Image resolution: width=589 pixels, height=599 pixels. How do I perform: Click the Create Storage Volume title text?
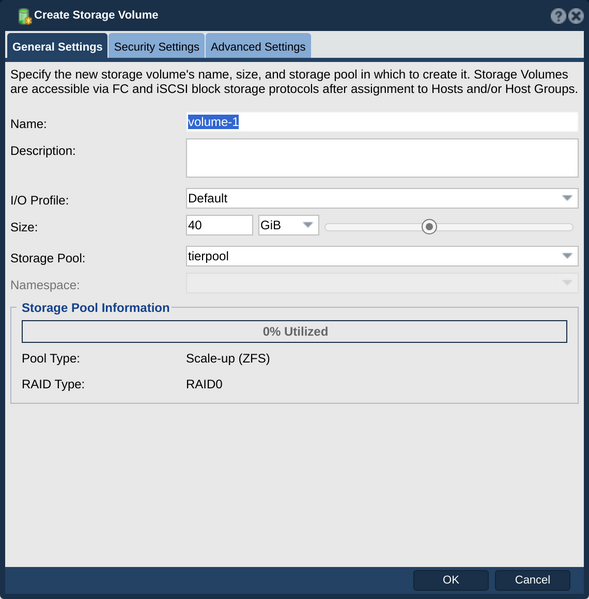pyautogui.click(x=96, y=15)
